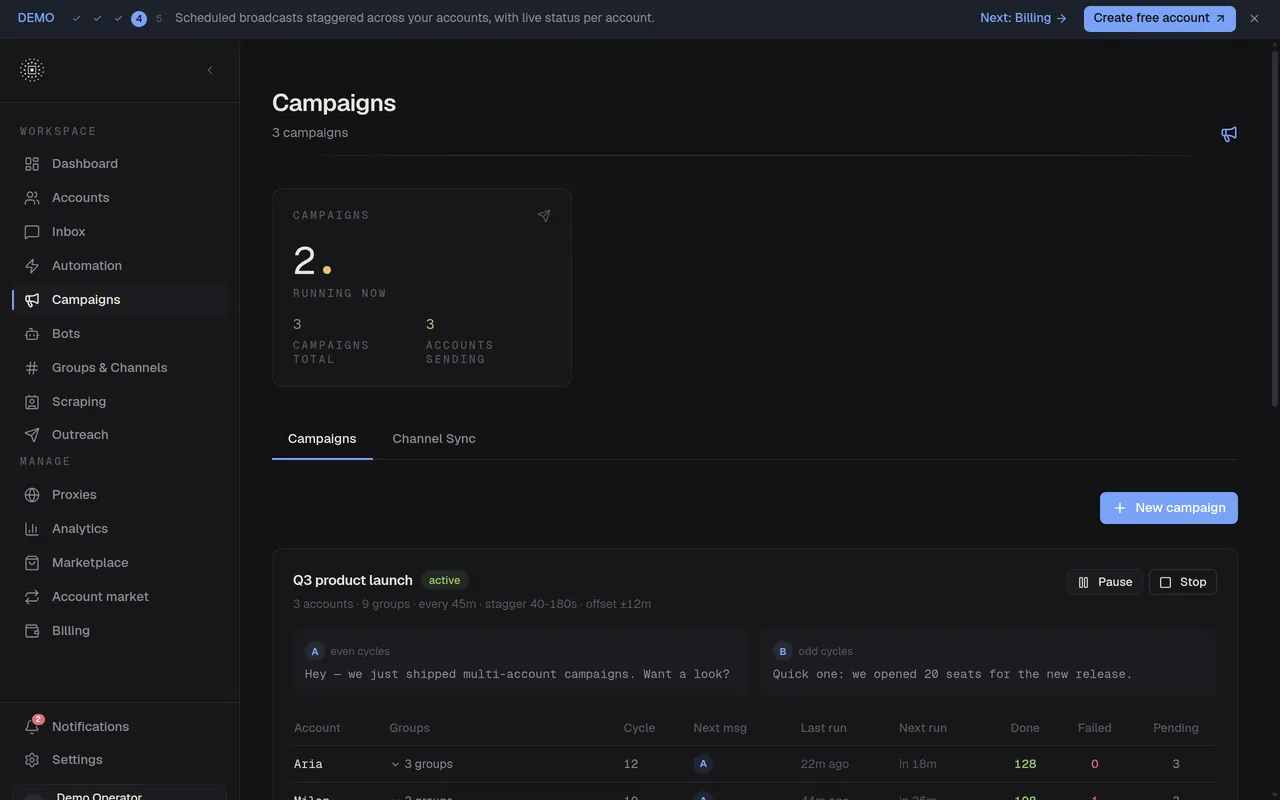Select Campaigns in the sidebar
The width and height of the screenshot is (1280, 800).
pyautogui.click(x=120, y=300)
